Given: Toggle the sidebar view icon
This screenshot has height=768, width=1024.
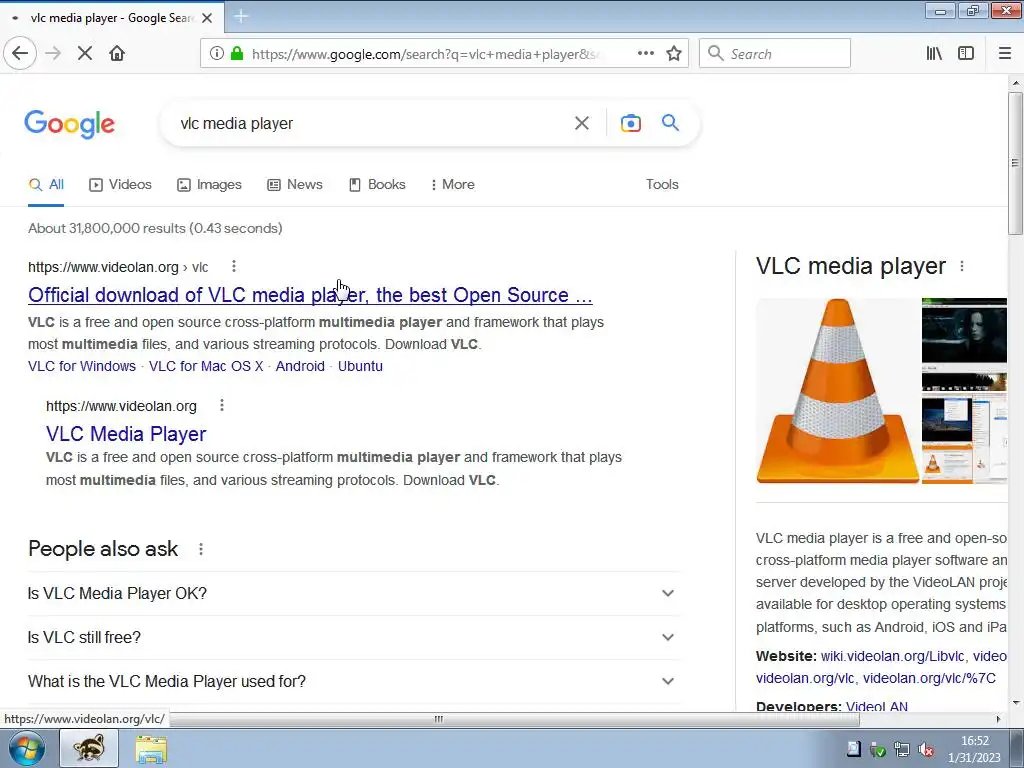Looking at the screenshot, I should click(x=966, y=54).
